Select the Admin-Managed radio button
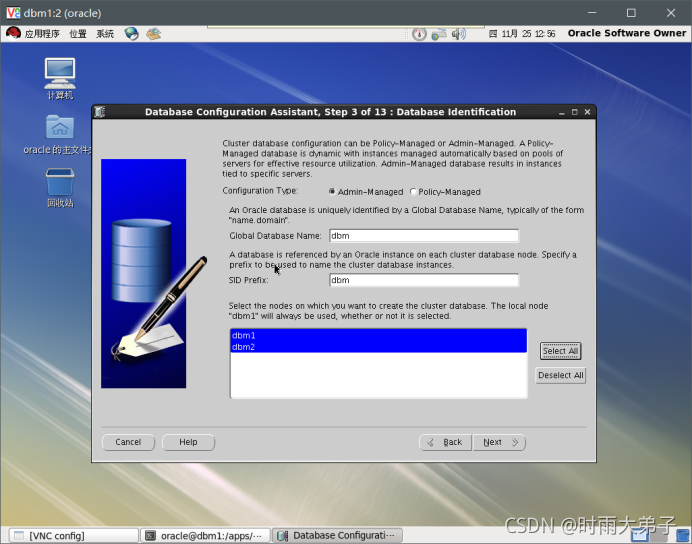 pyautogui.click(x=332, y=191)
